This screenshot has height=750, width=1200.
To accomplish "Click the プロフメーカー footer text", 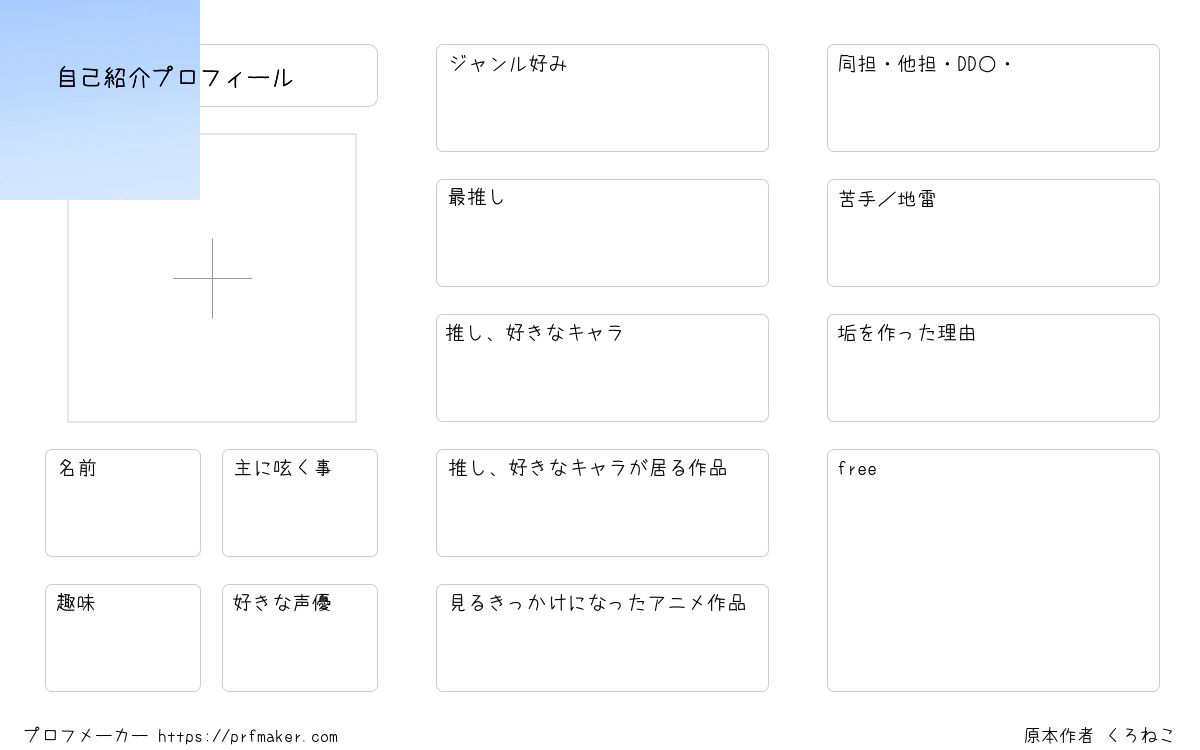I will pyautogui.click(x=86, y=736).
